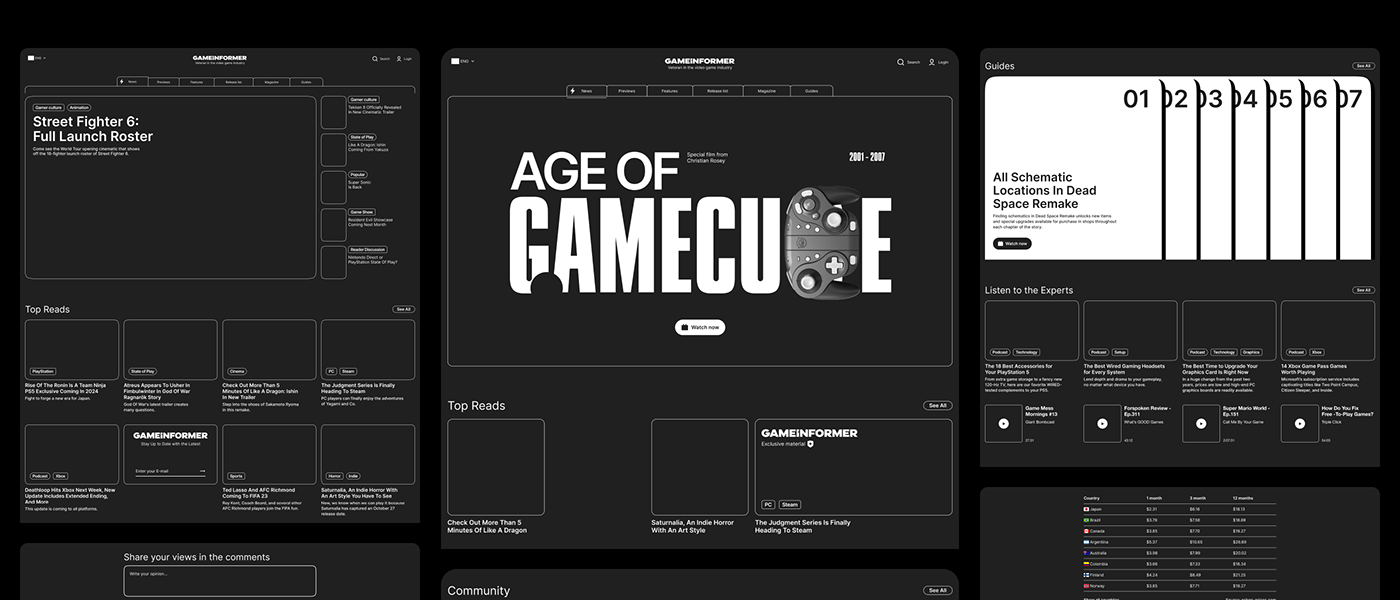Click the camera icon on the Watch now button
The width and height of the screenshot is (1400, 600).
[686, 327]
